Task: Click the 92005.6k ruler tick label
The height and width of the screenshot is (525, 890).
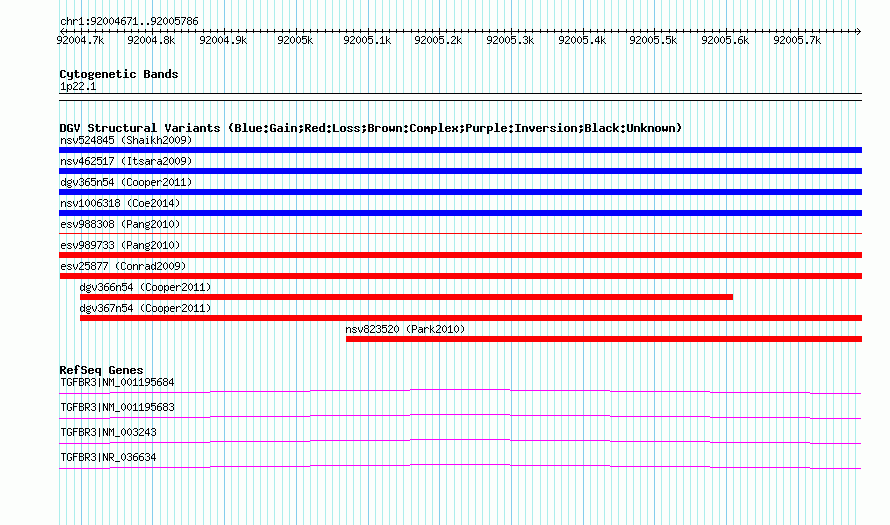Action: coord(725,40)
